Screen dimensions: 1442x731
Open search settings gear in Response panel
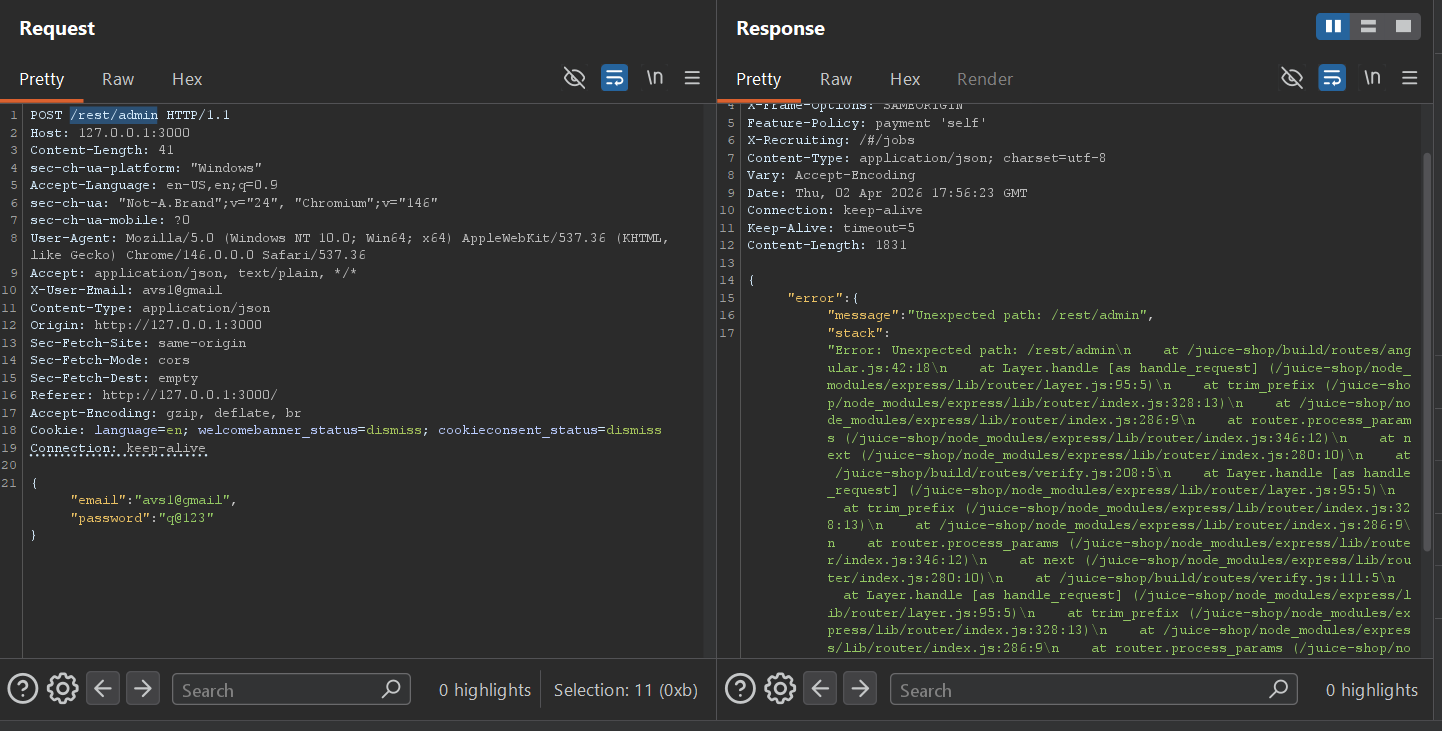click(x=780, y=688)
